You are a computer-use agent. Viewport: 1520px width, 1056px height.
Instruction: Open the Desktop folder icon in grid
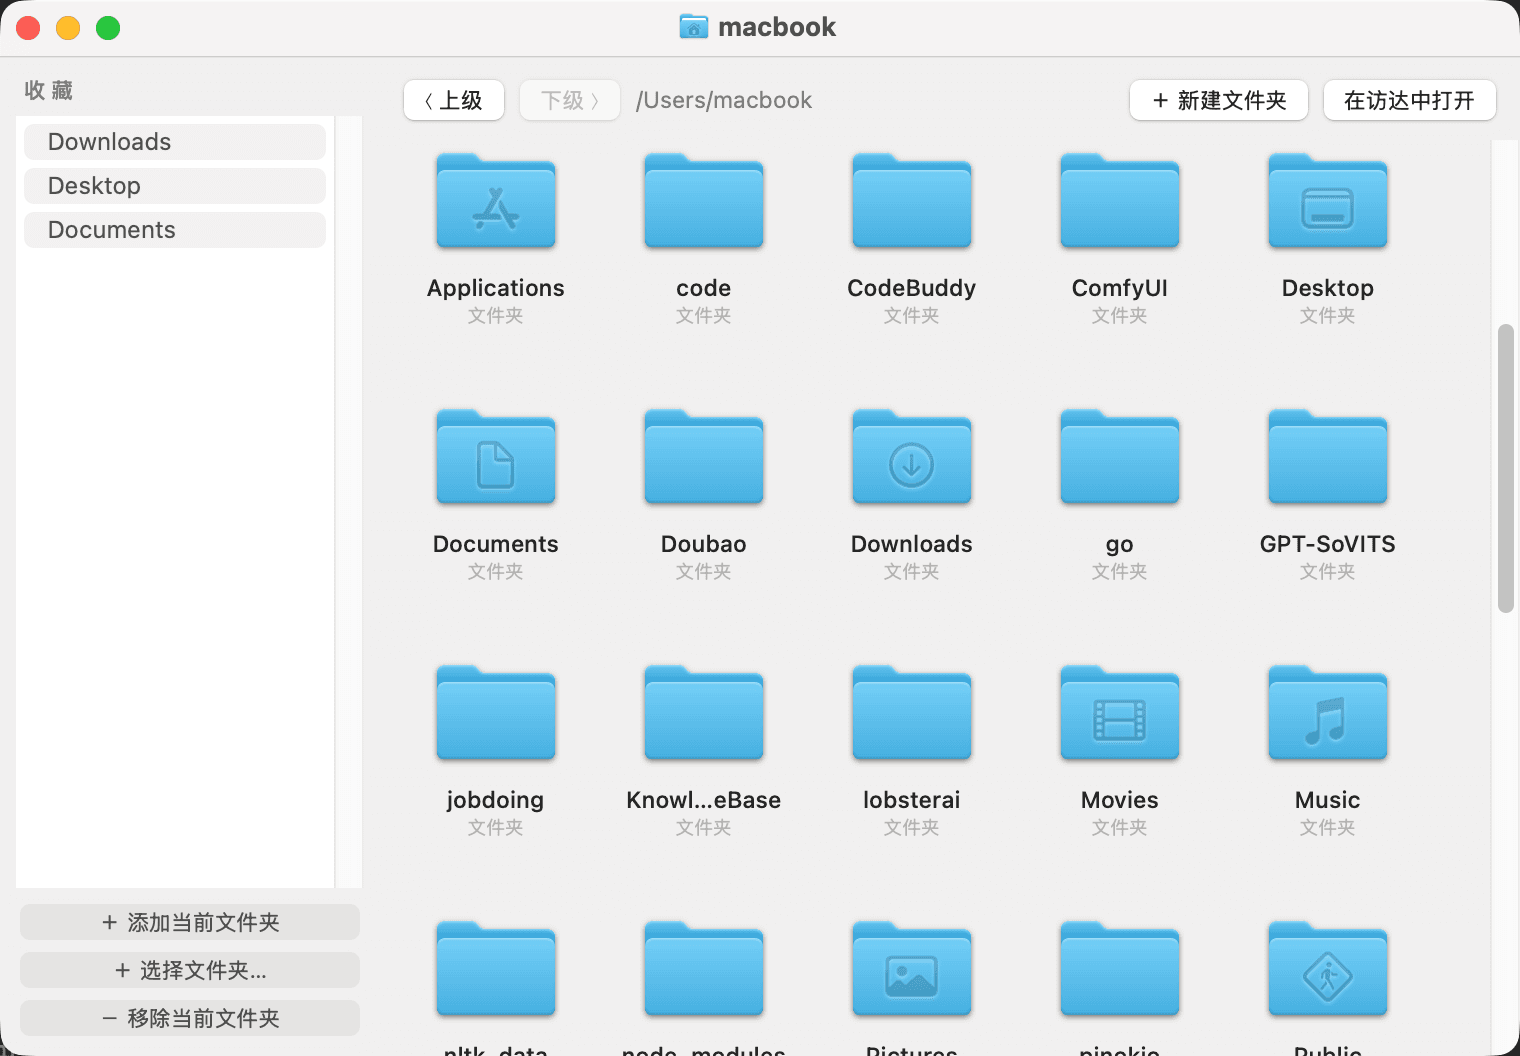coord(1328,201)
